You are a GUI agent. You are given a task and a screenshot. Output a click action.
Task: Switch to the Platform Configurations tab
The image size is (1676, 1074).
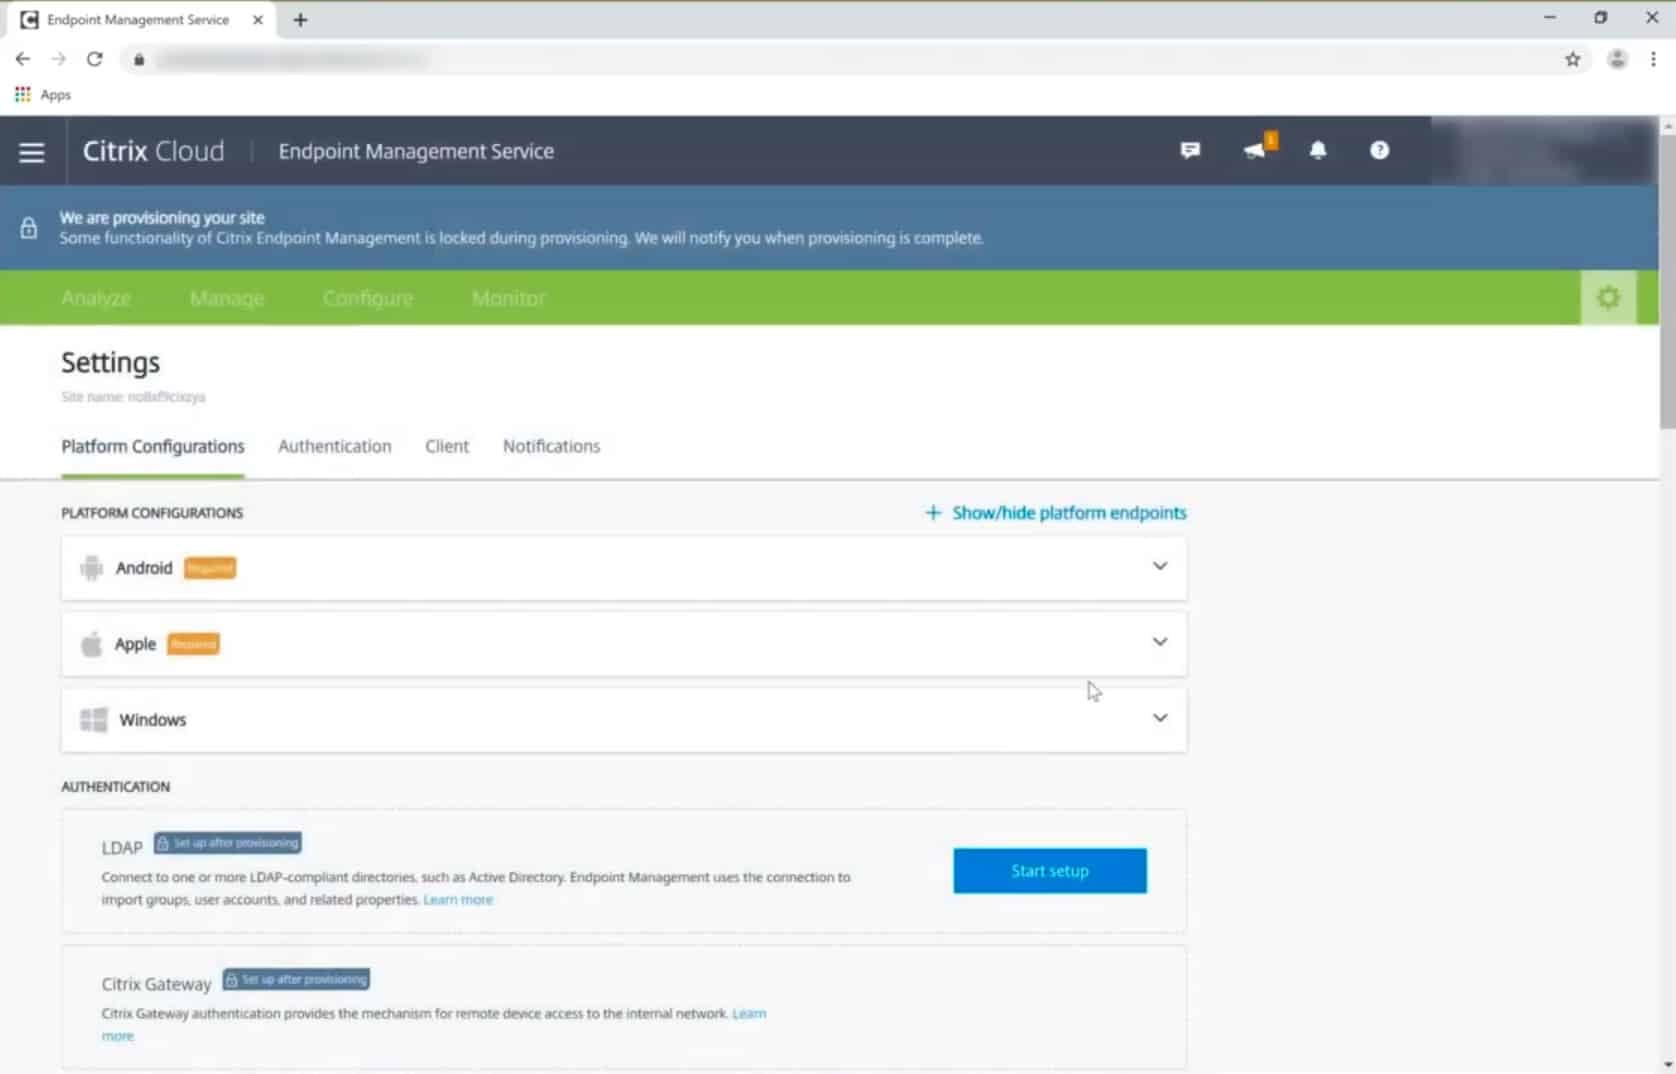point(153,446)
